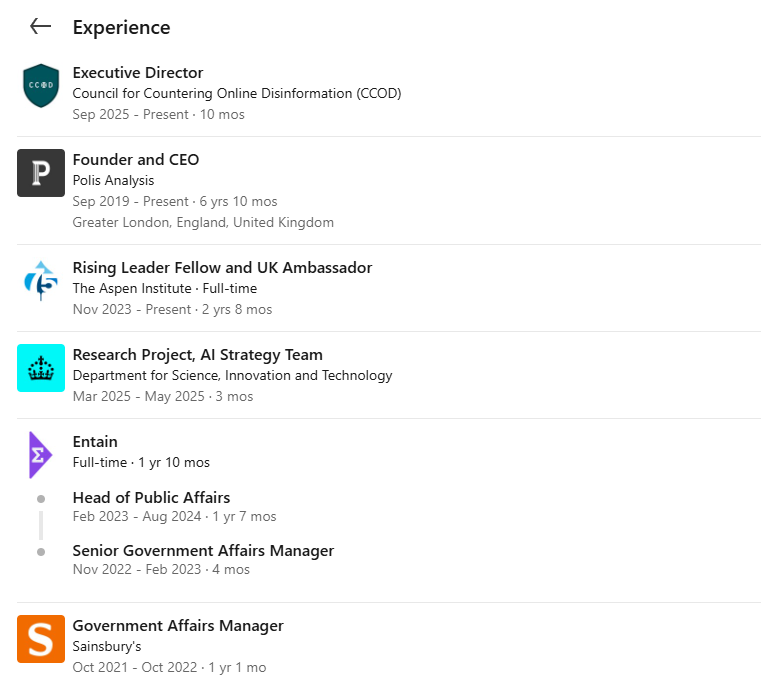Open the CCOD shield logo
Viewport: 778px width, 688px height.
click(x=41, y=85)
